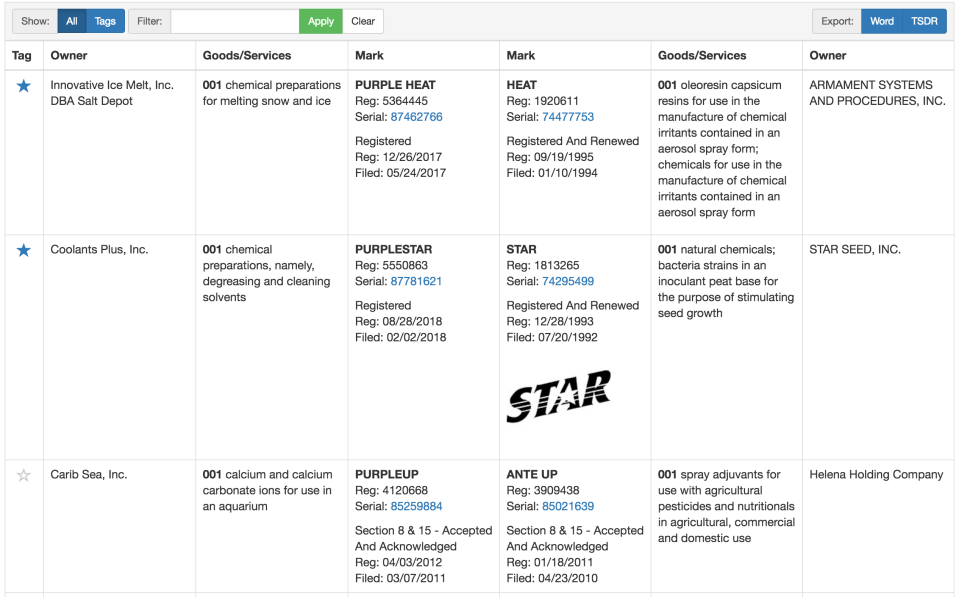The height and width of the screenshot is (597, 959).
Task: Open serial 74477753 for HEAT mark
Action: click(568, 117)
